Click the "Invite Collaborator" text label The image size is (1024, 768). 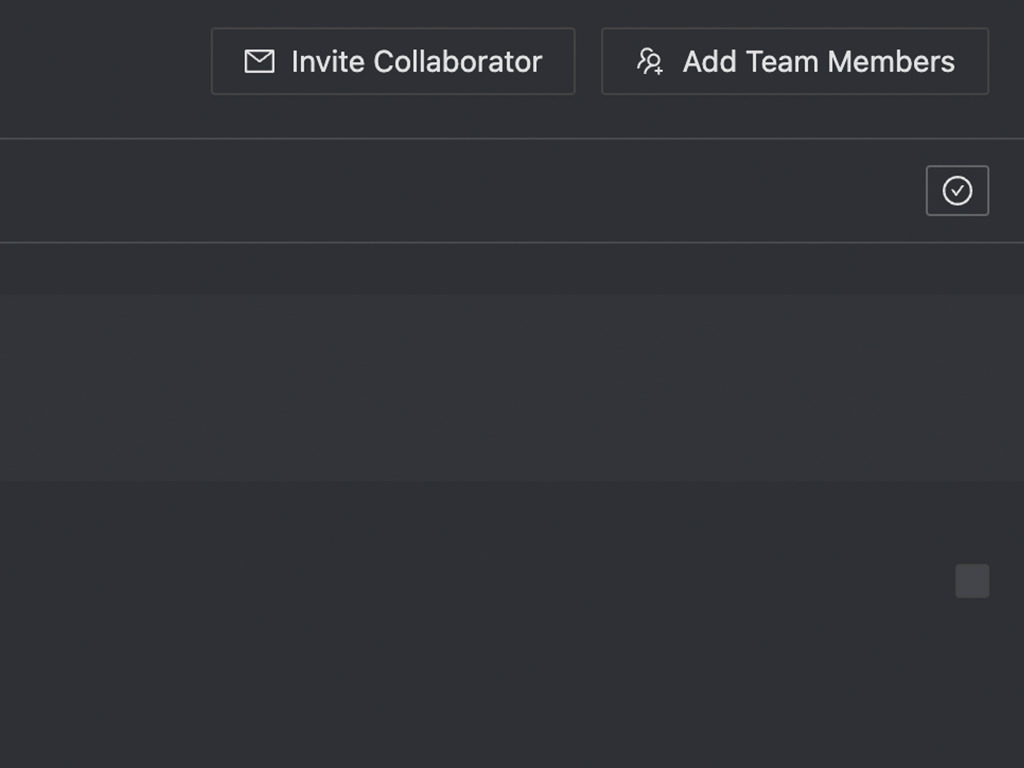(x=417, y=62)
